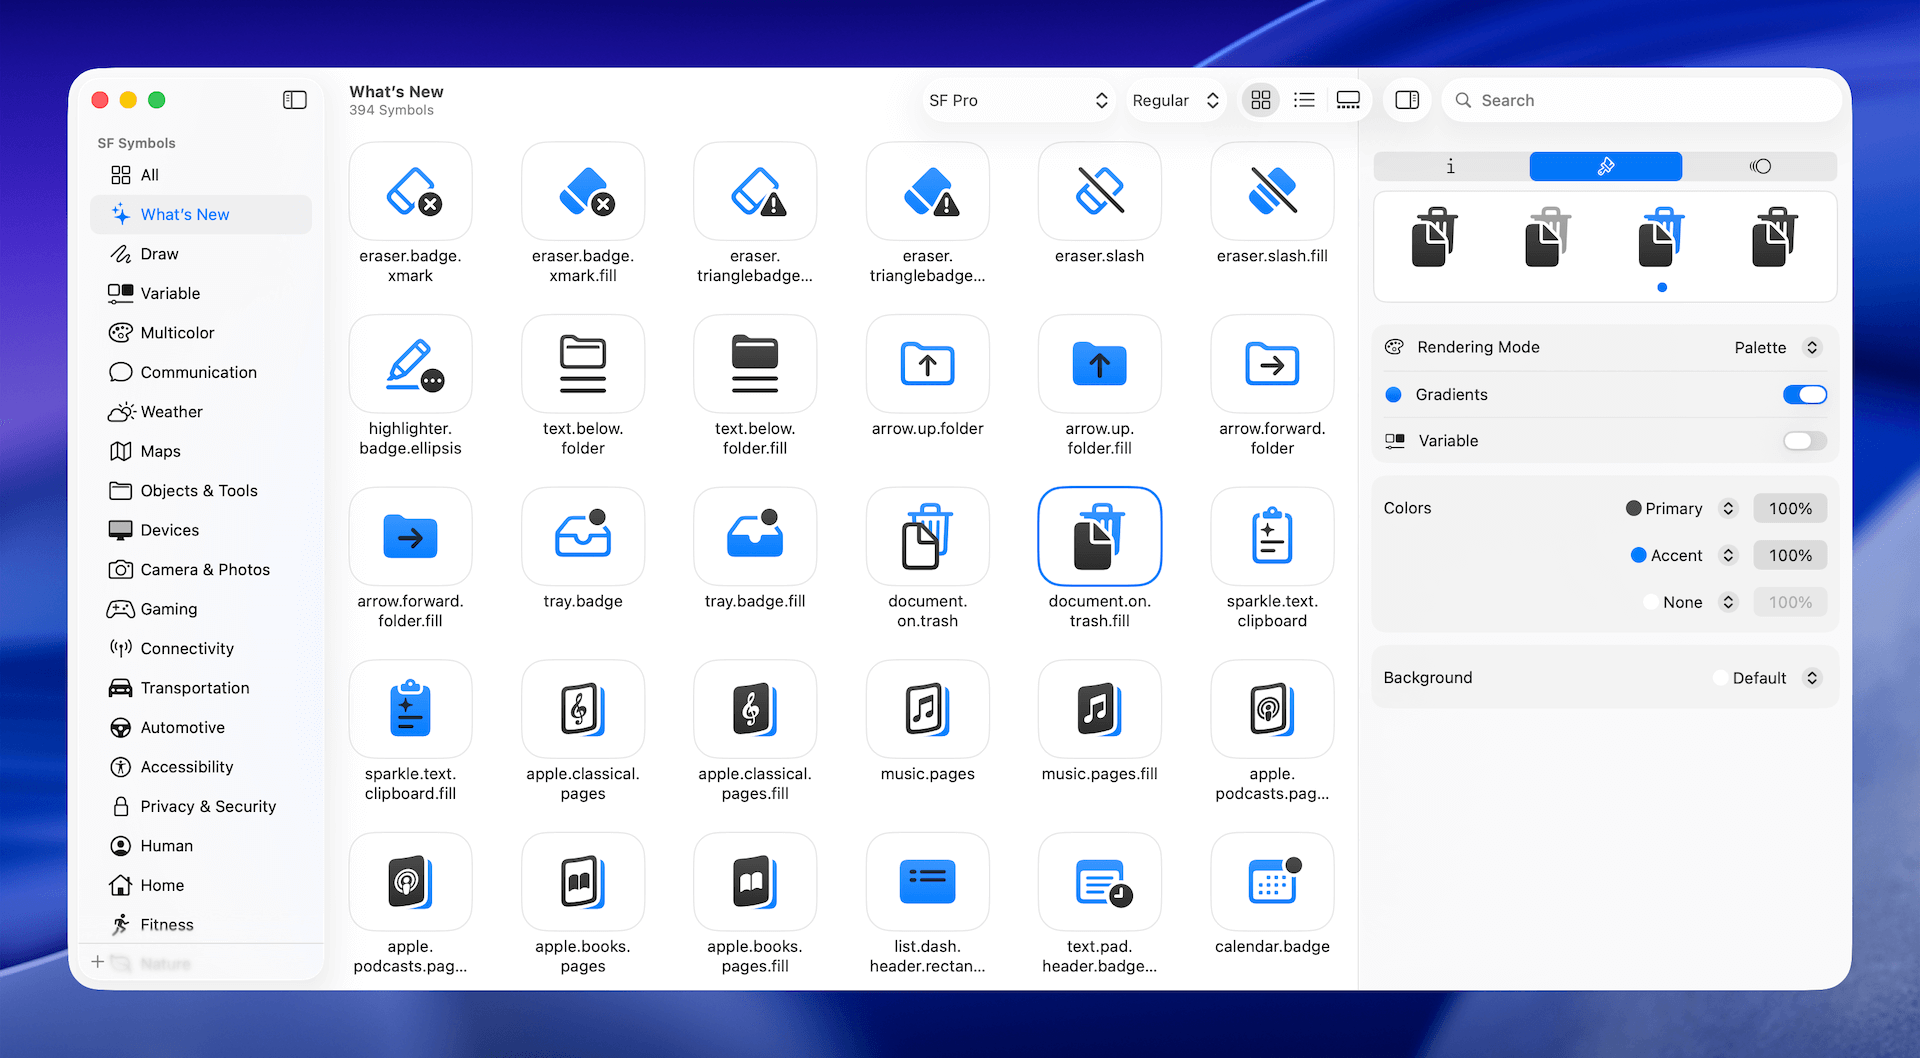The height and width of the screenshot is (1058, 1920).
Task: Open the SF Pro font dropdown
Action: pyautogui.click(x=1018, y=100)
